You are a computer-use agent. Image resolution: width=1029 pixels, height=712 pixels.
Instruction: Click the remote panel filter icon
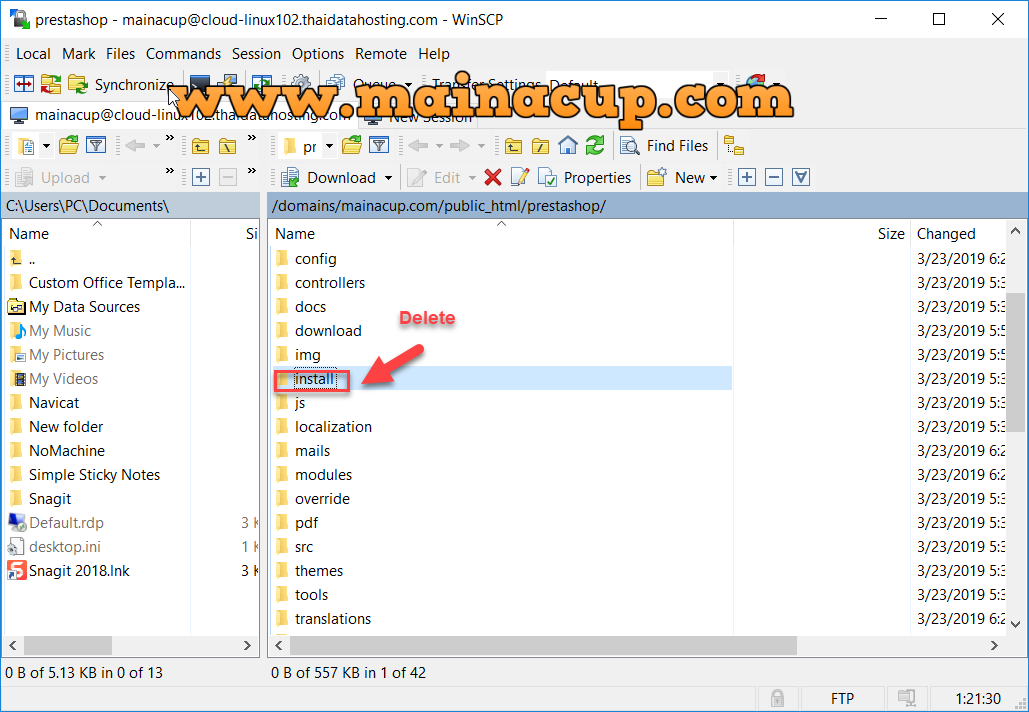coord(379,146)
